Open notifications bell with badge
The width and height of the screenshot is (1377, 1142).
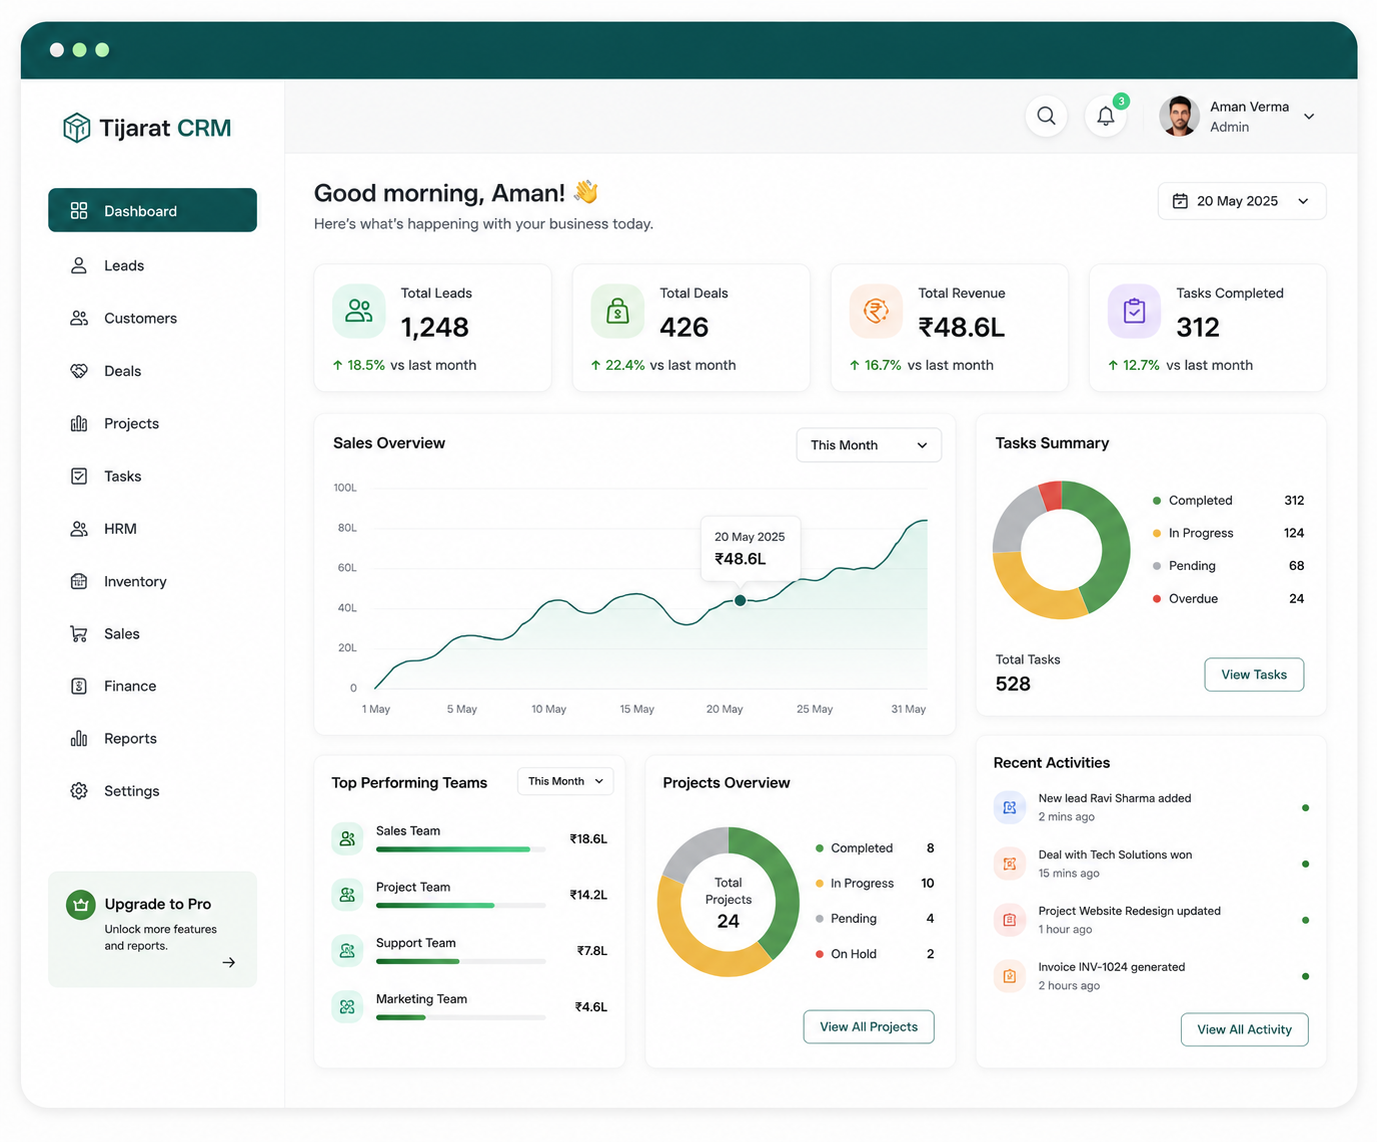(1106, 116)
